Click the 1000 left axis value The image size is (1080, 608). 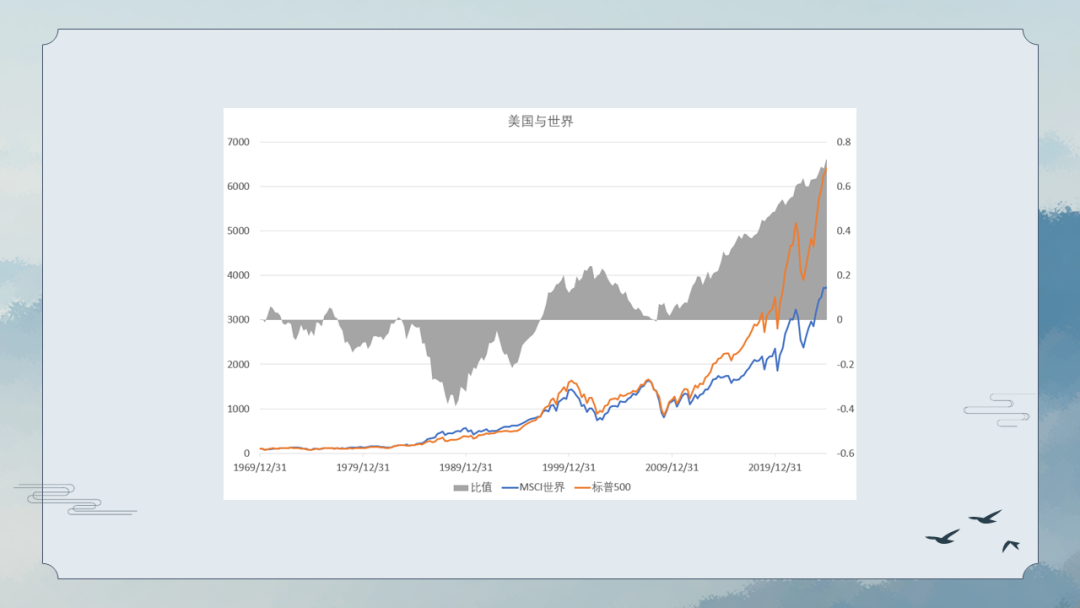(238, 409)
